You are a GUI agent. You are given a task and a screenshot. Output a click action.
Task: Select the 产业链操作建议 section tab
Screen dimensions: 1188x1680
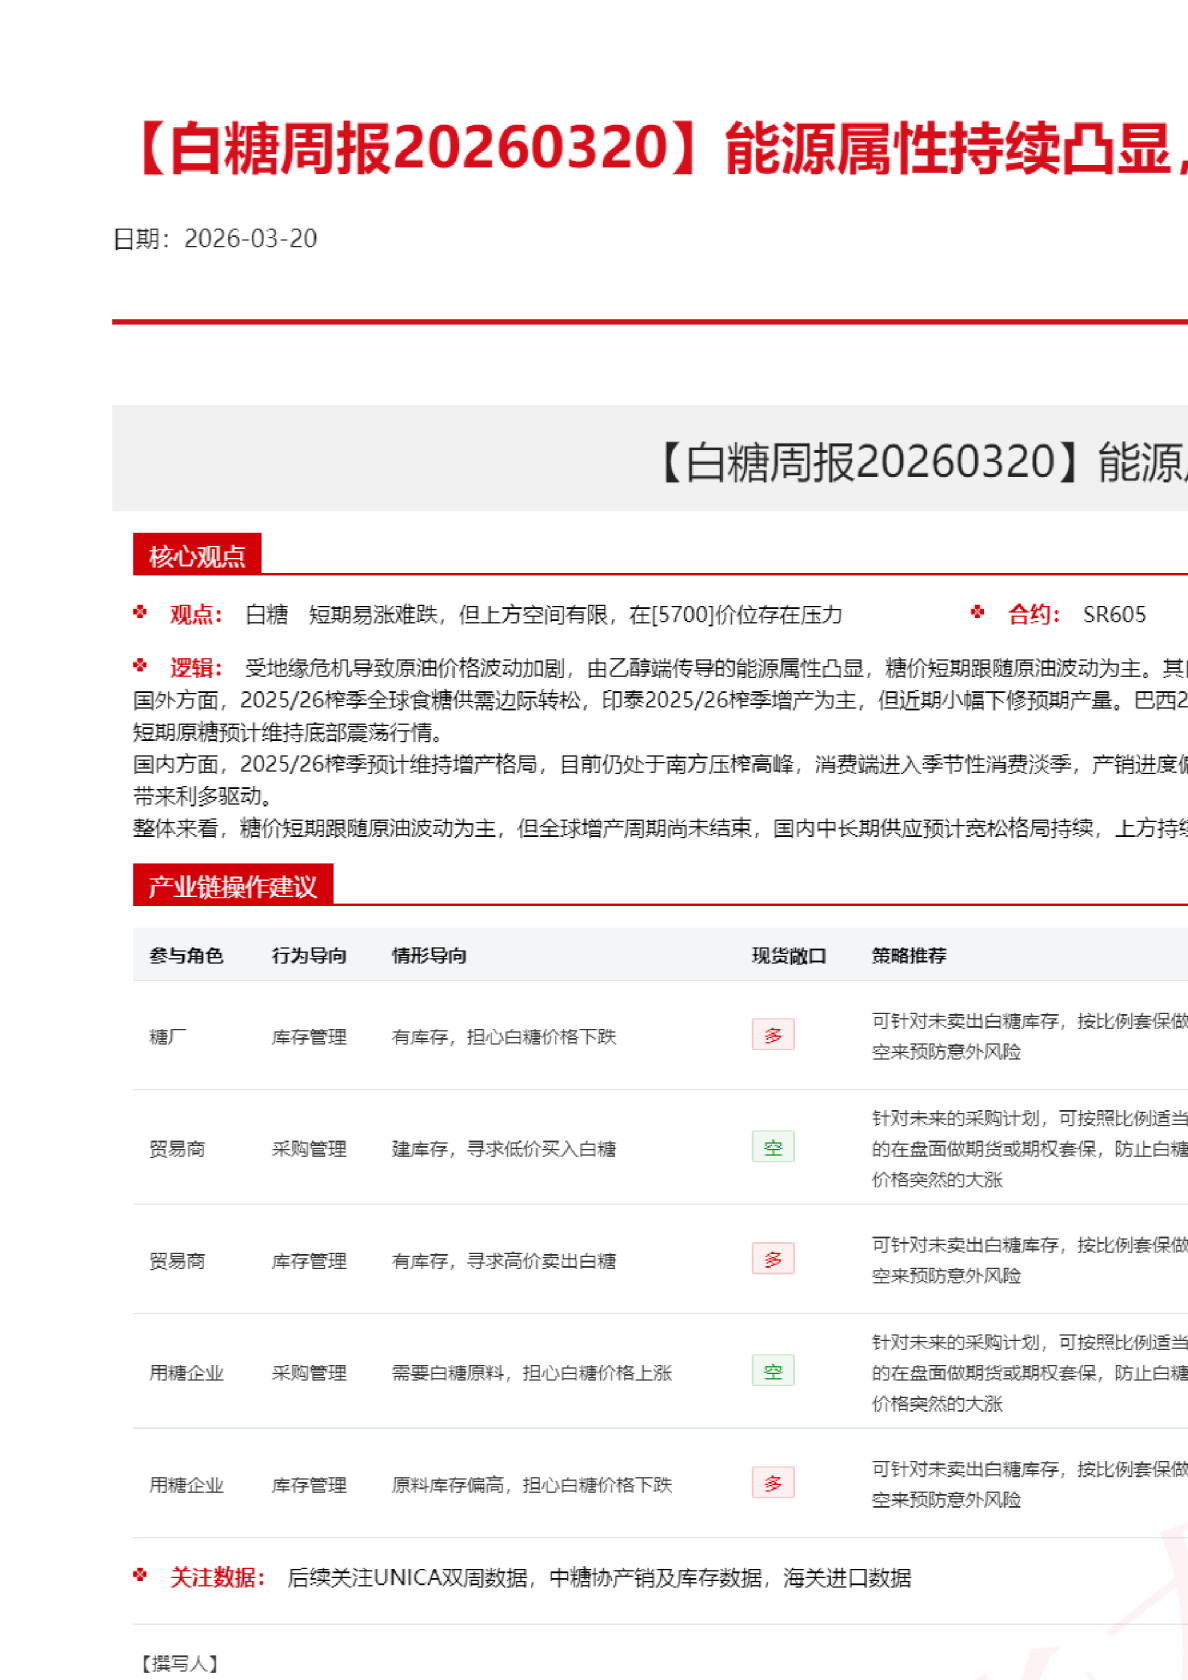pyautogui.click(x=232, y=886)
